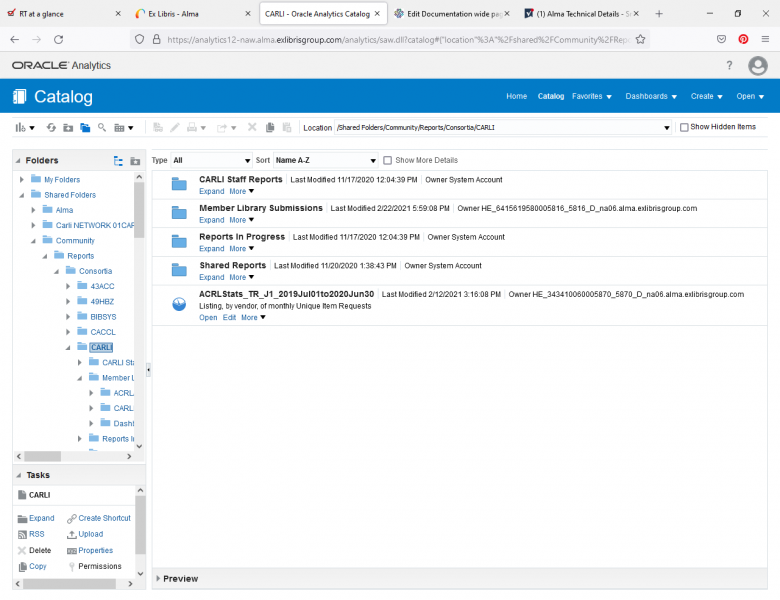Viewport: 780px width, 600px height.
Task: Click the pencil Edit toolbar icon
Action: [175, 128]
